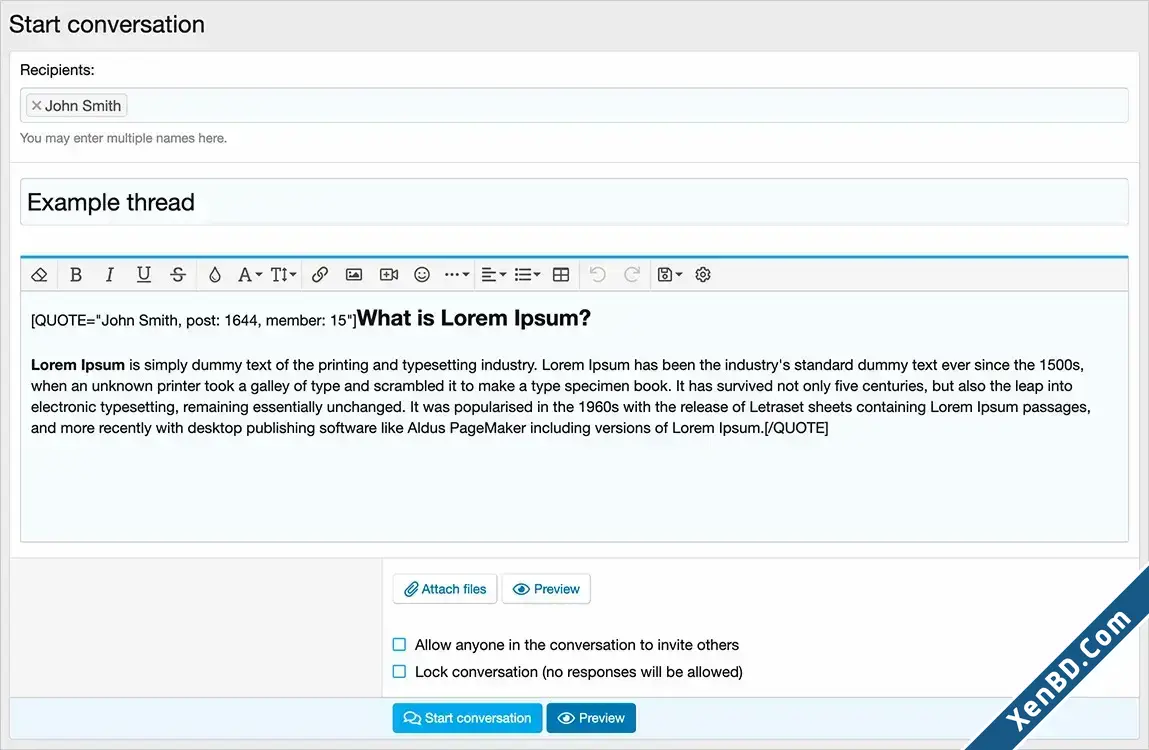Open the save draft dropdown
1149x750 pixels.
click(670, 275)
